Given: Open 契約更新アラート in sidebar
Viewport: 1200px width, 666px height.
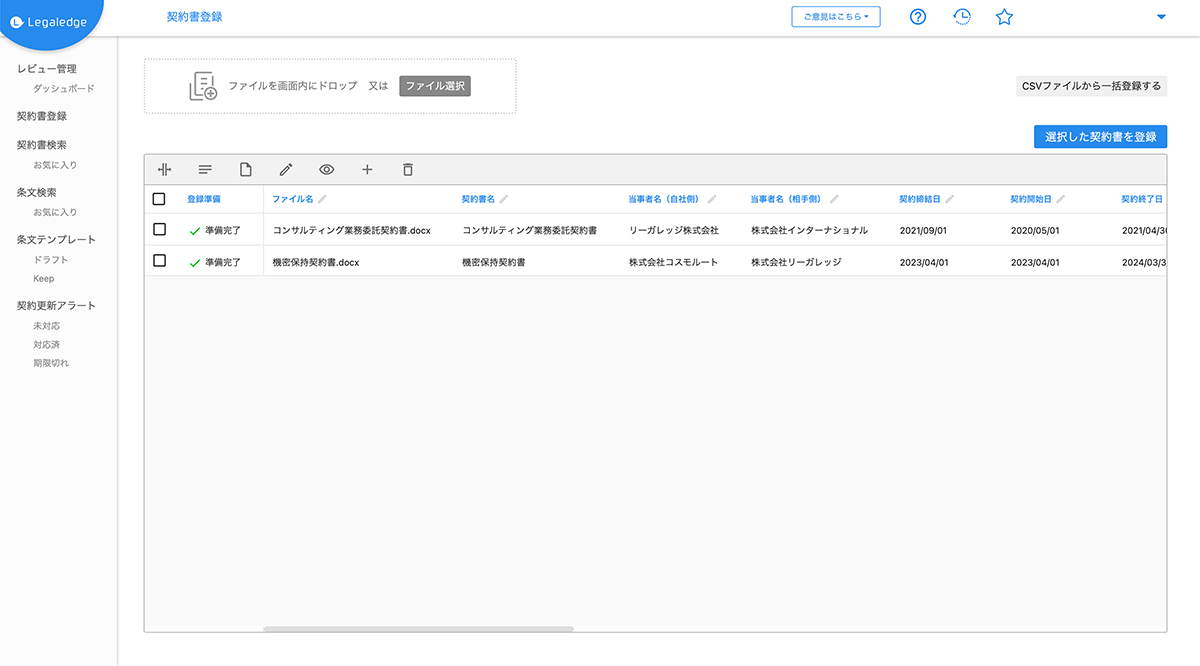Looking at the screenshot, I should pos(56,306).
